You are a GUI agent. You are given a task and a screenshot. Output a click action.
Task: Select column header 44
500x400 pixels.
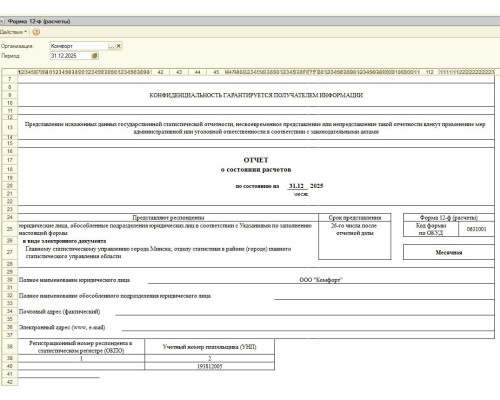coord(198,72)
